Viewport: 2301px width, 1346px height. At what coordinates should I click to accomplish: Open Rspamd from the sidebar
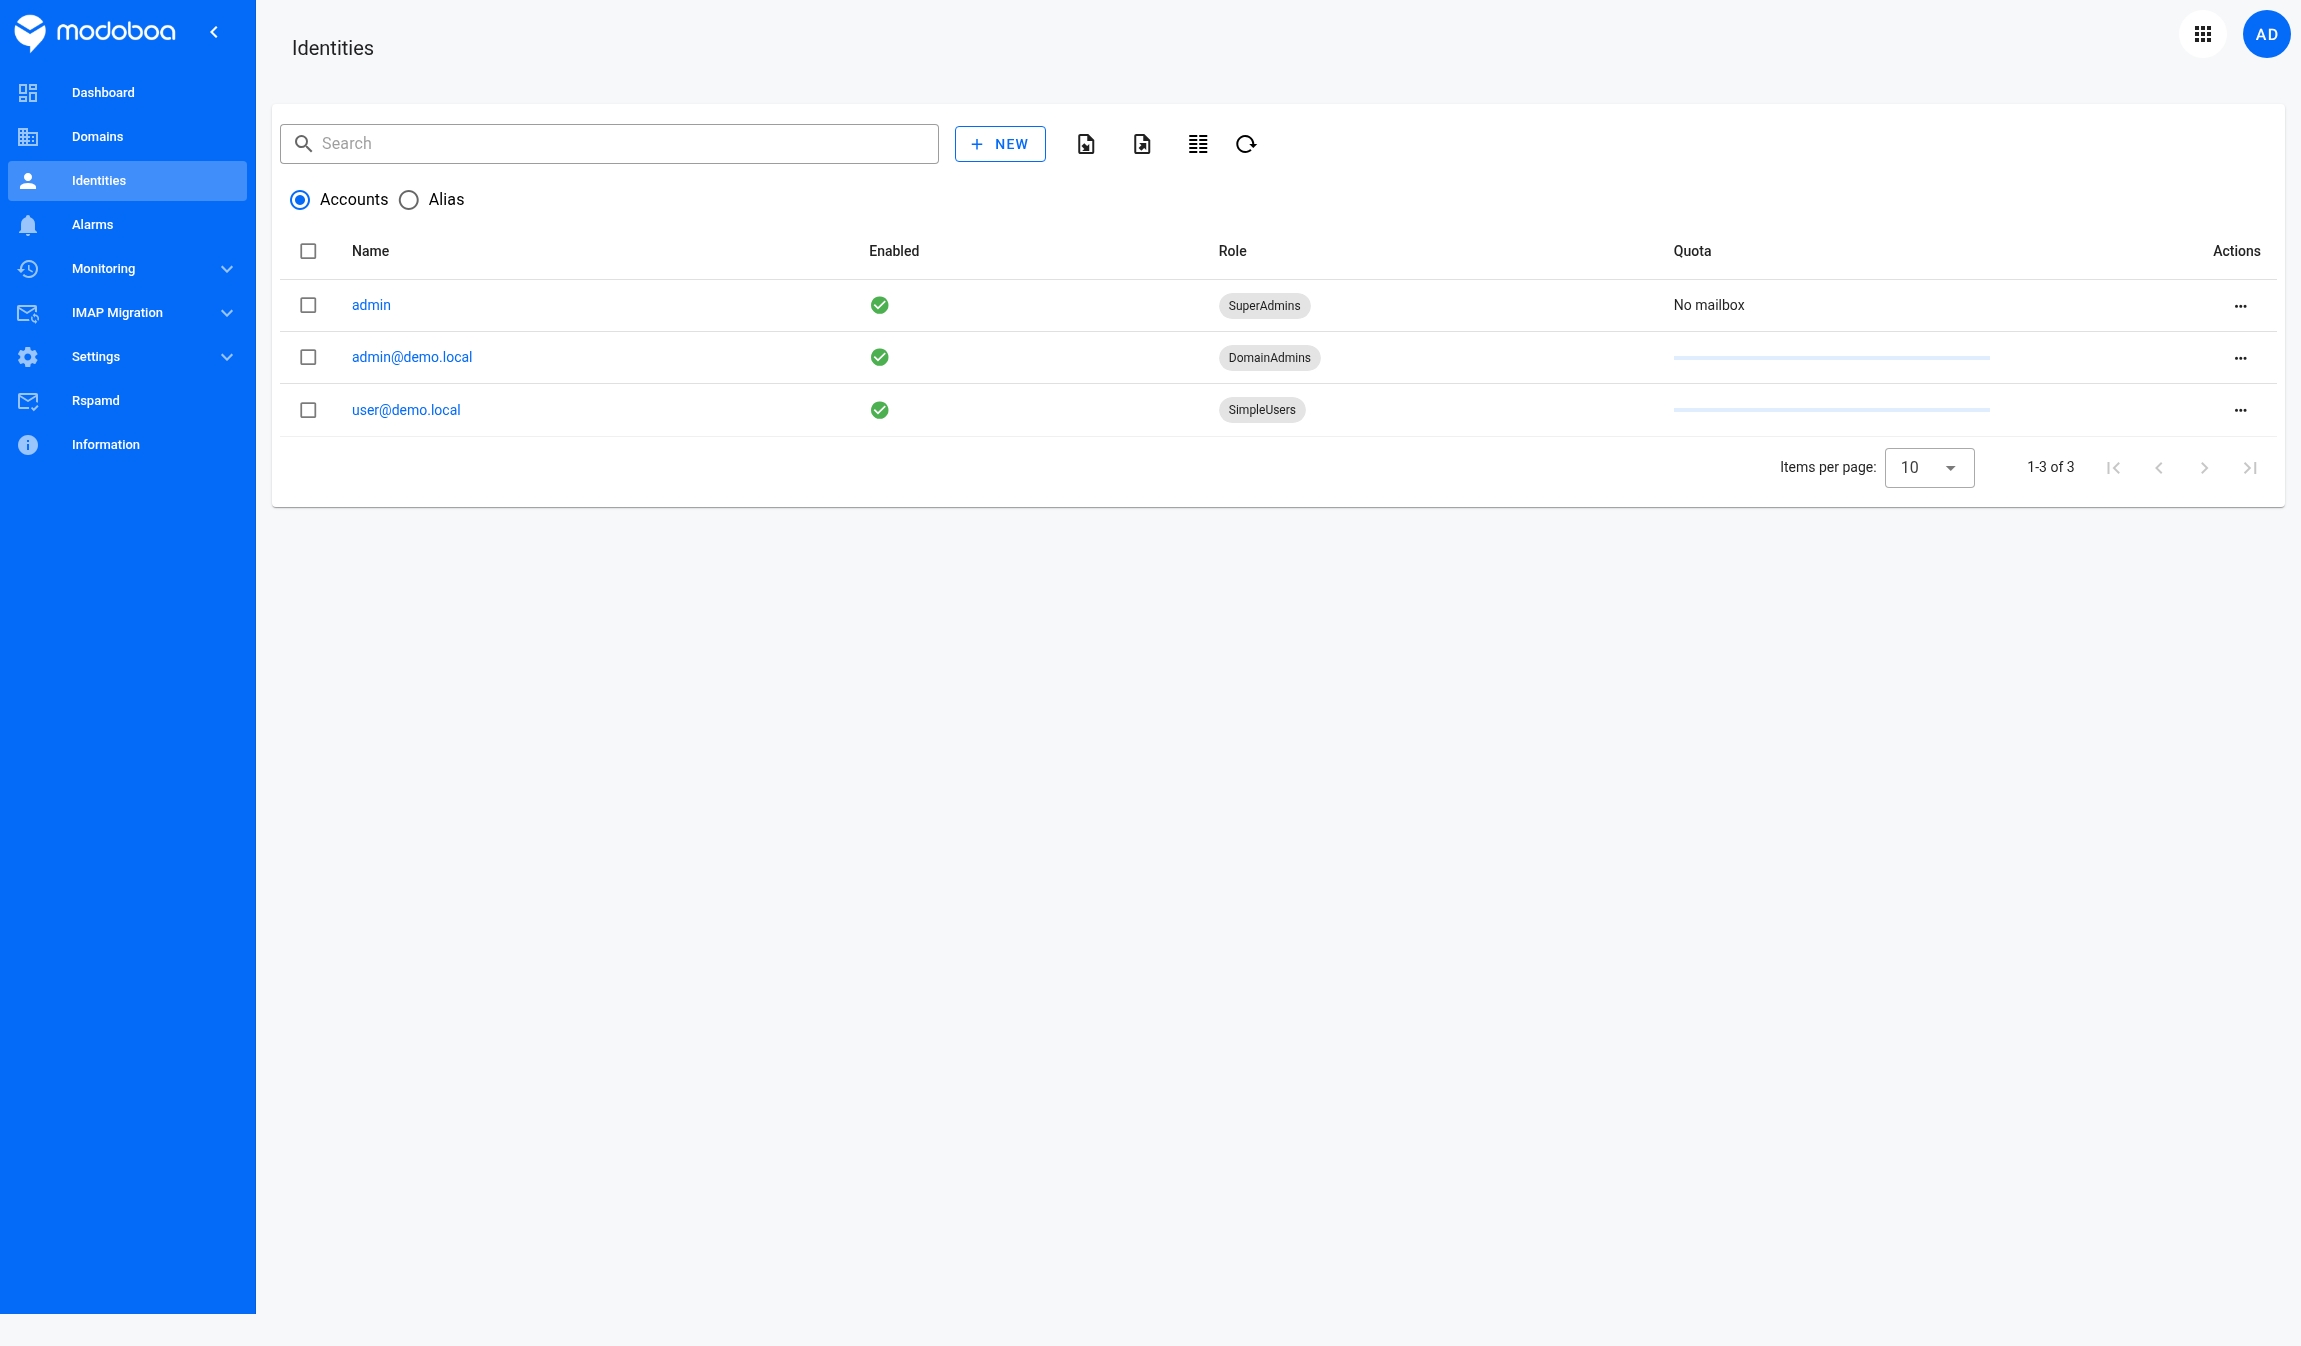coord(96,401)
